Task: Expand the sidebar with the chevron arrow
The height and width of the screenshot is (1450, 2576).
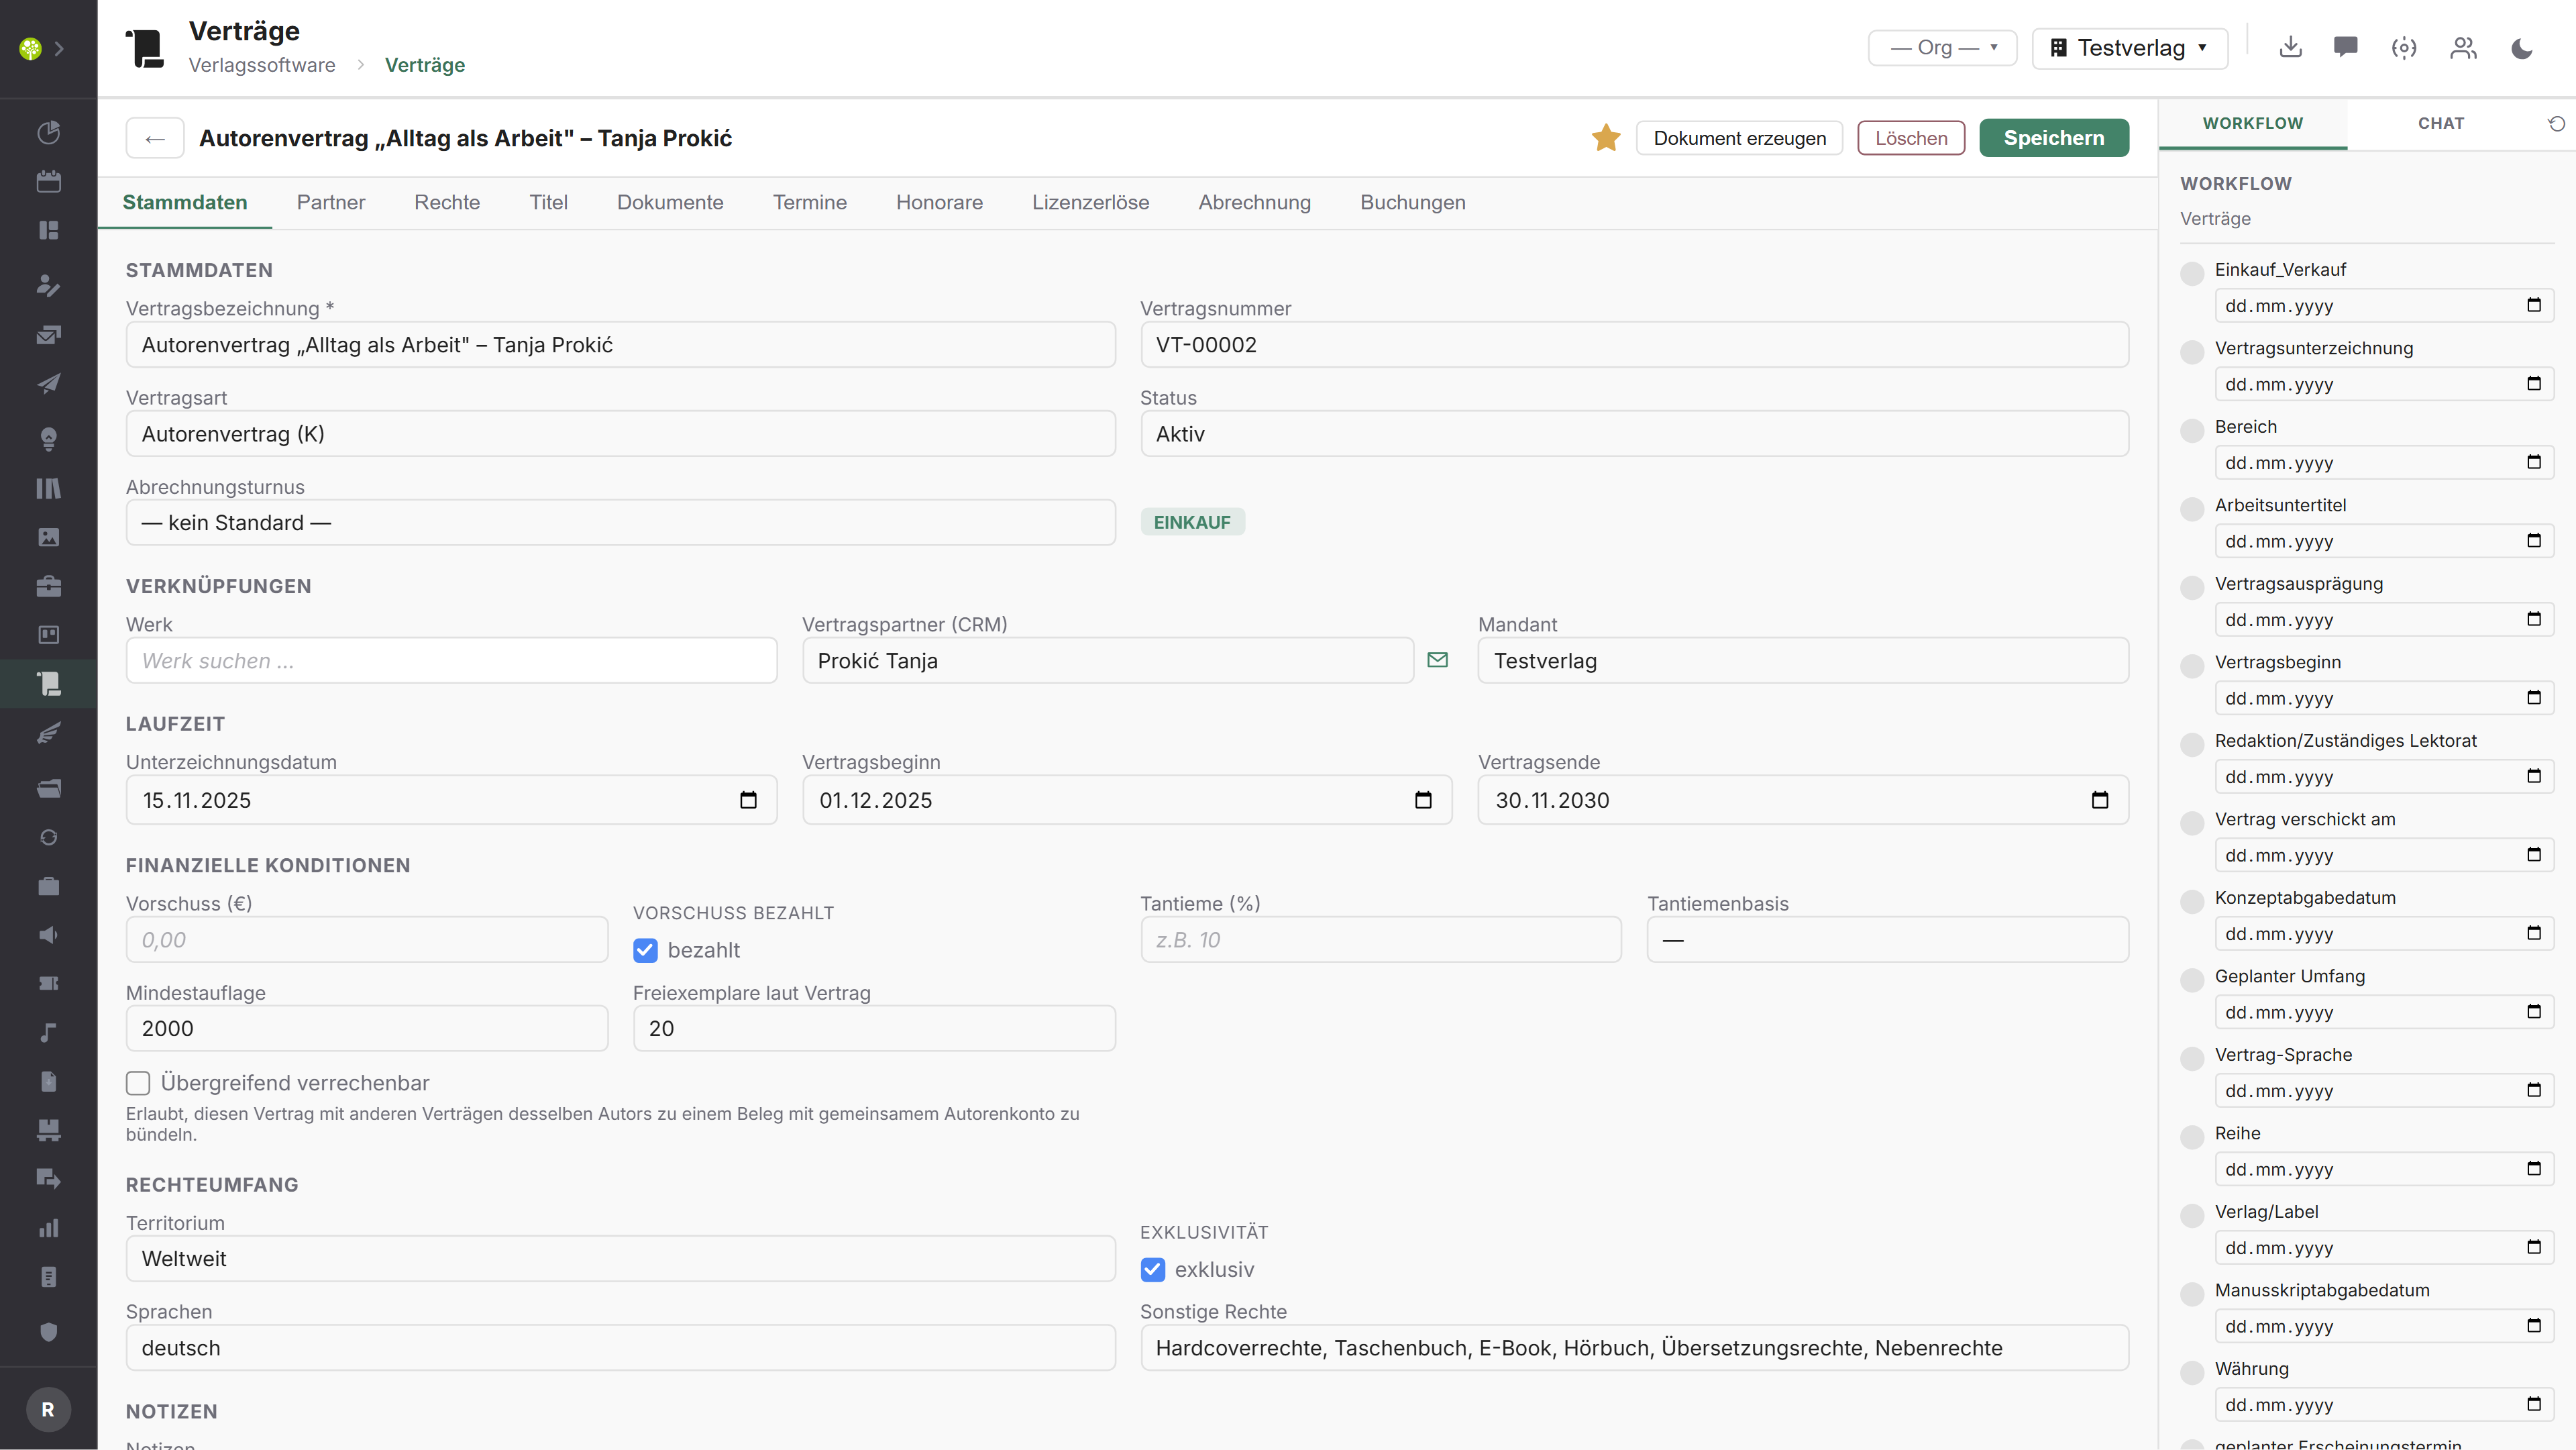Action: click(60, 48)
